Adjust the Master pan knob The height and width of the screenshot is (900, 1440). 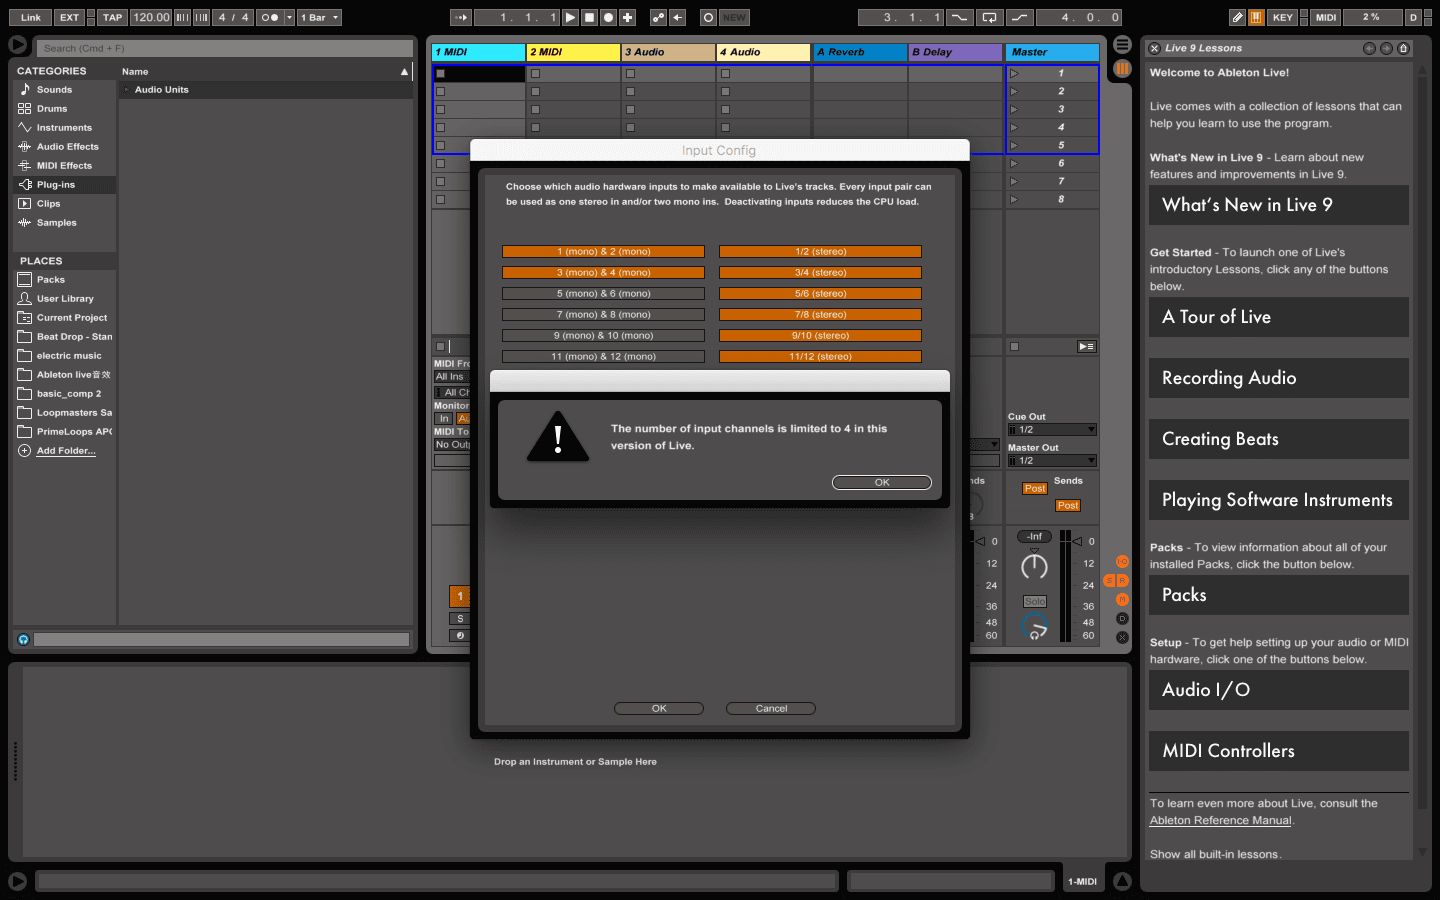[1034, 567]
